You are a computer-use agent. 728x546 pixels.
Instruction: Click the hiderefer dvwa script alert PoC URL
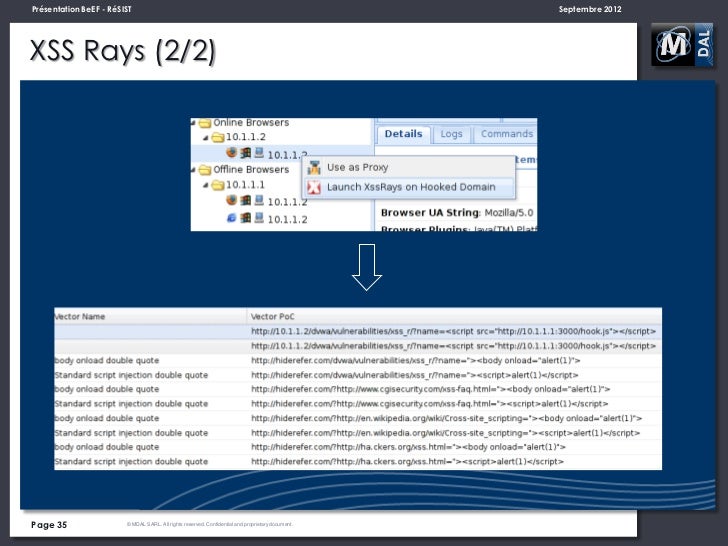click(415, 375)
